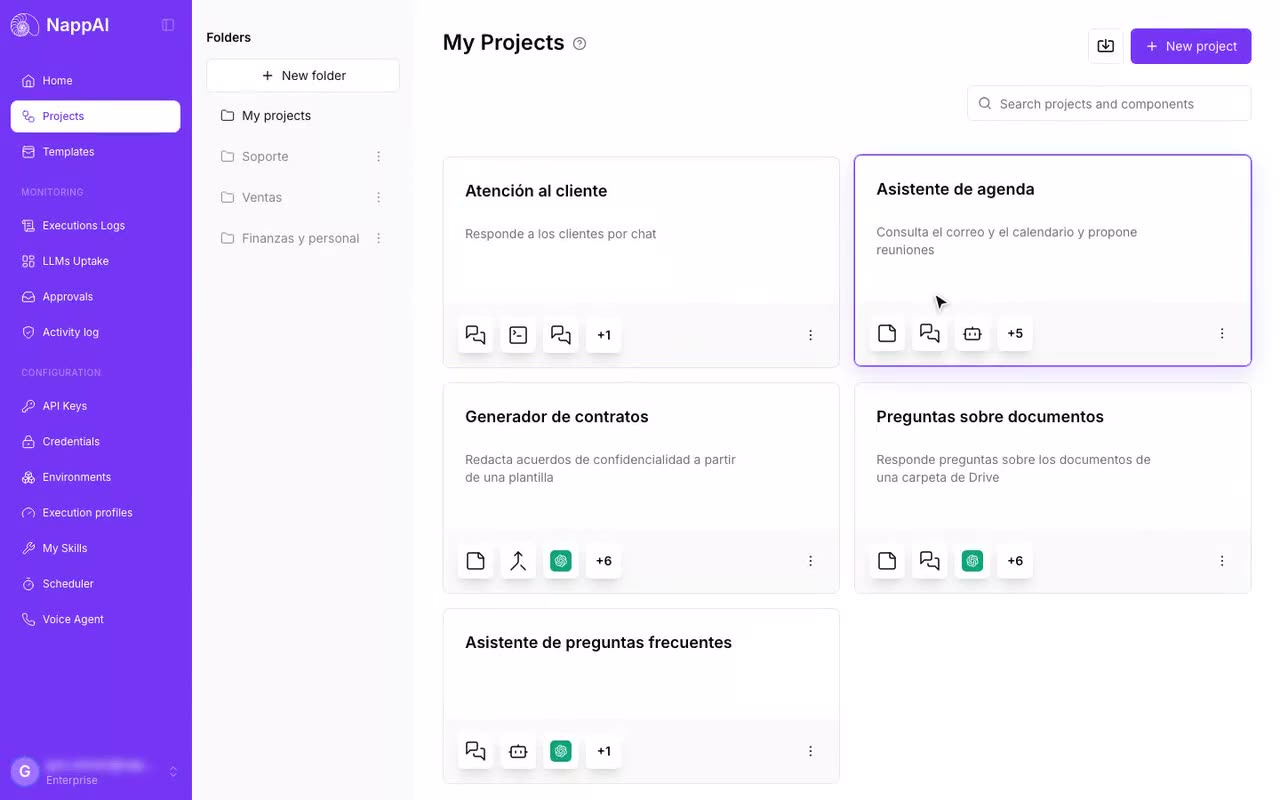Screen dimensions: 1280x800
Task: Click the bot icon in Asistente de preguntas frecuentes
Action: [518, 751]
